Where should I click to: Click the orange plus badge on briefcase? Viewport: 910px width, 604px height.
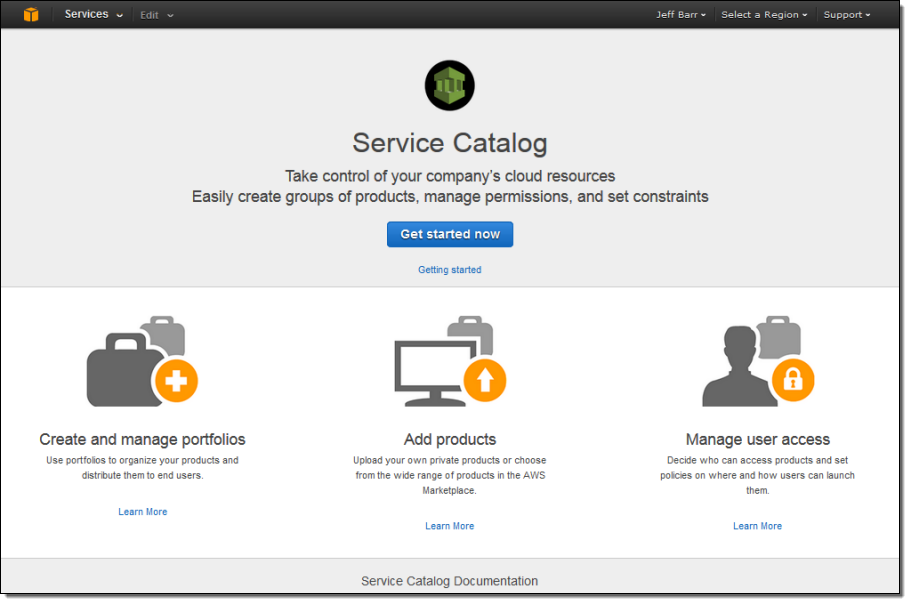tap(177, 381)
